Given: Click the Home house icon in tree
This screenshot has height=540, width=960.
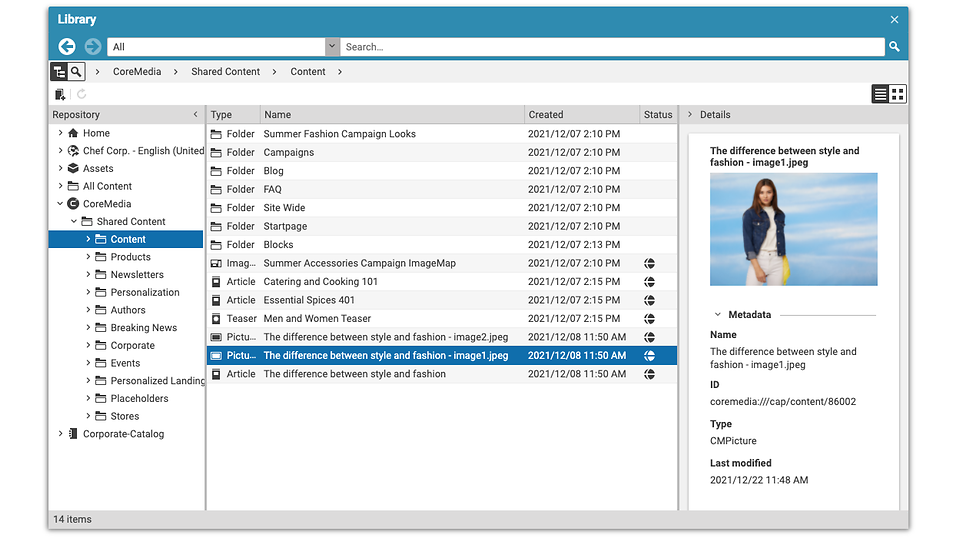Looking at the screenshot, I should (x=73, y=133).
